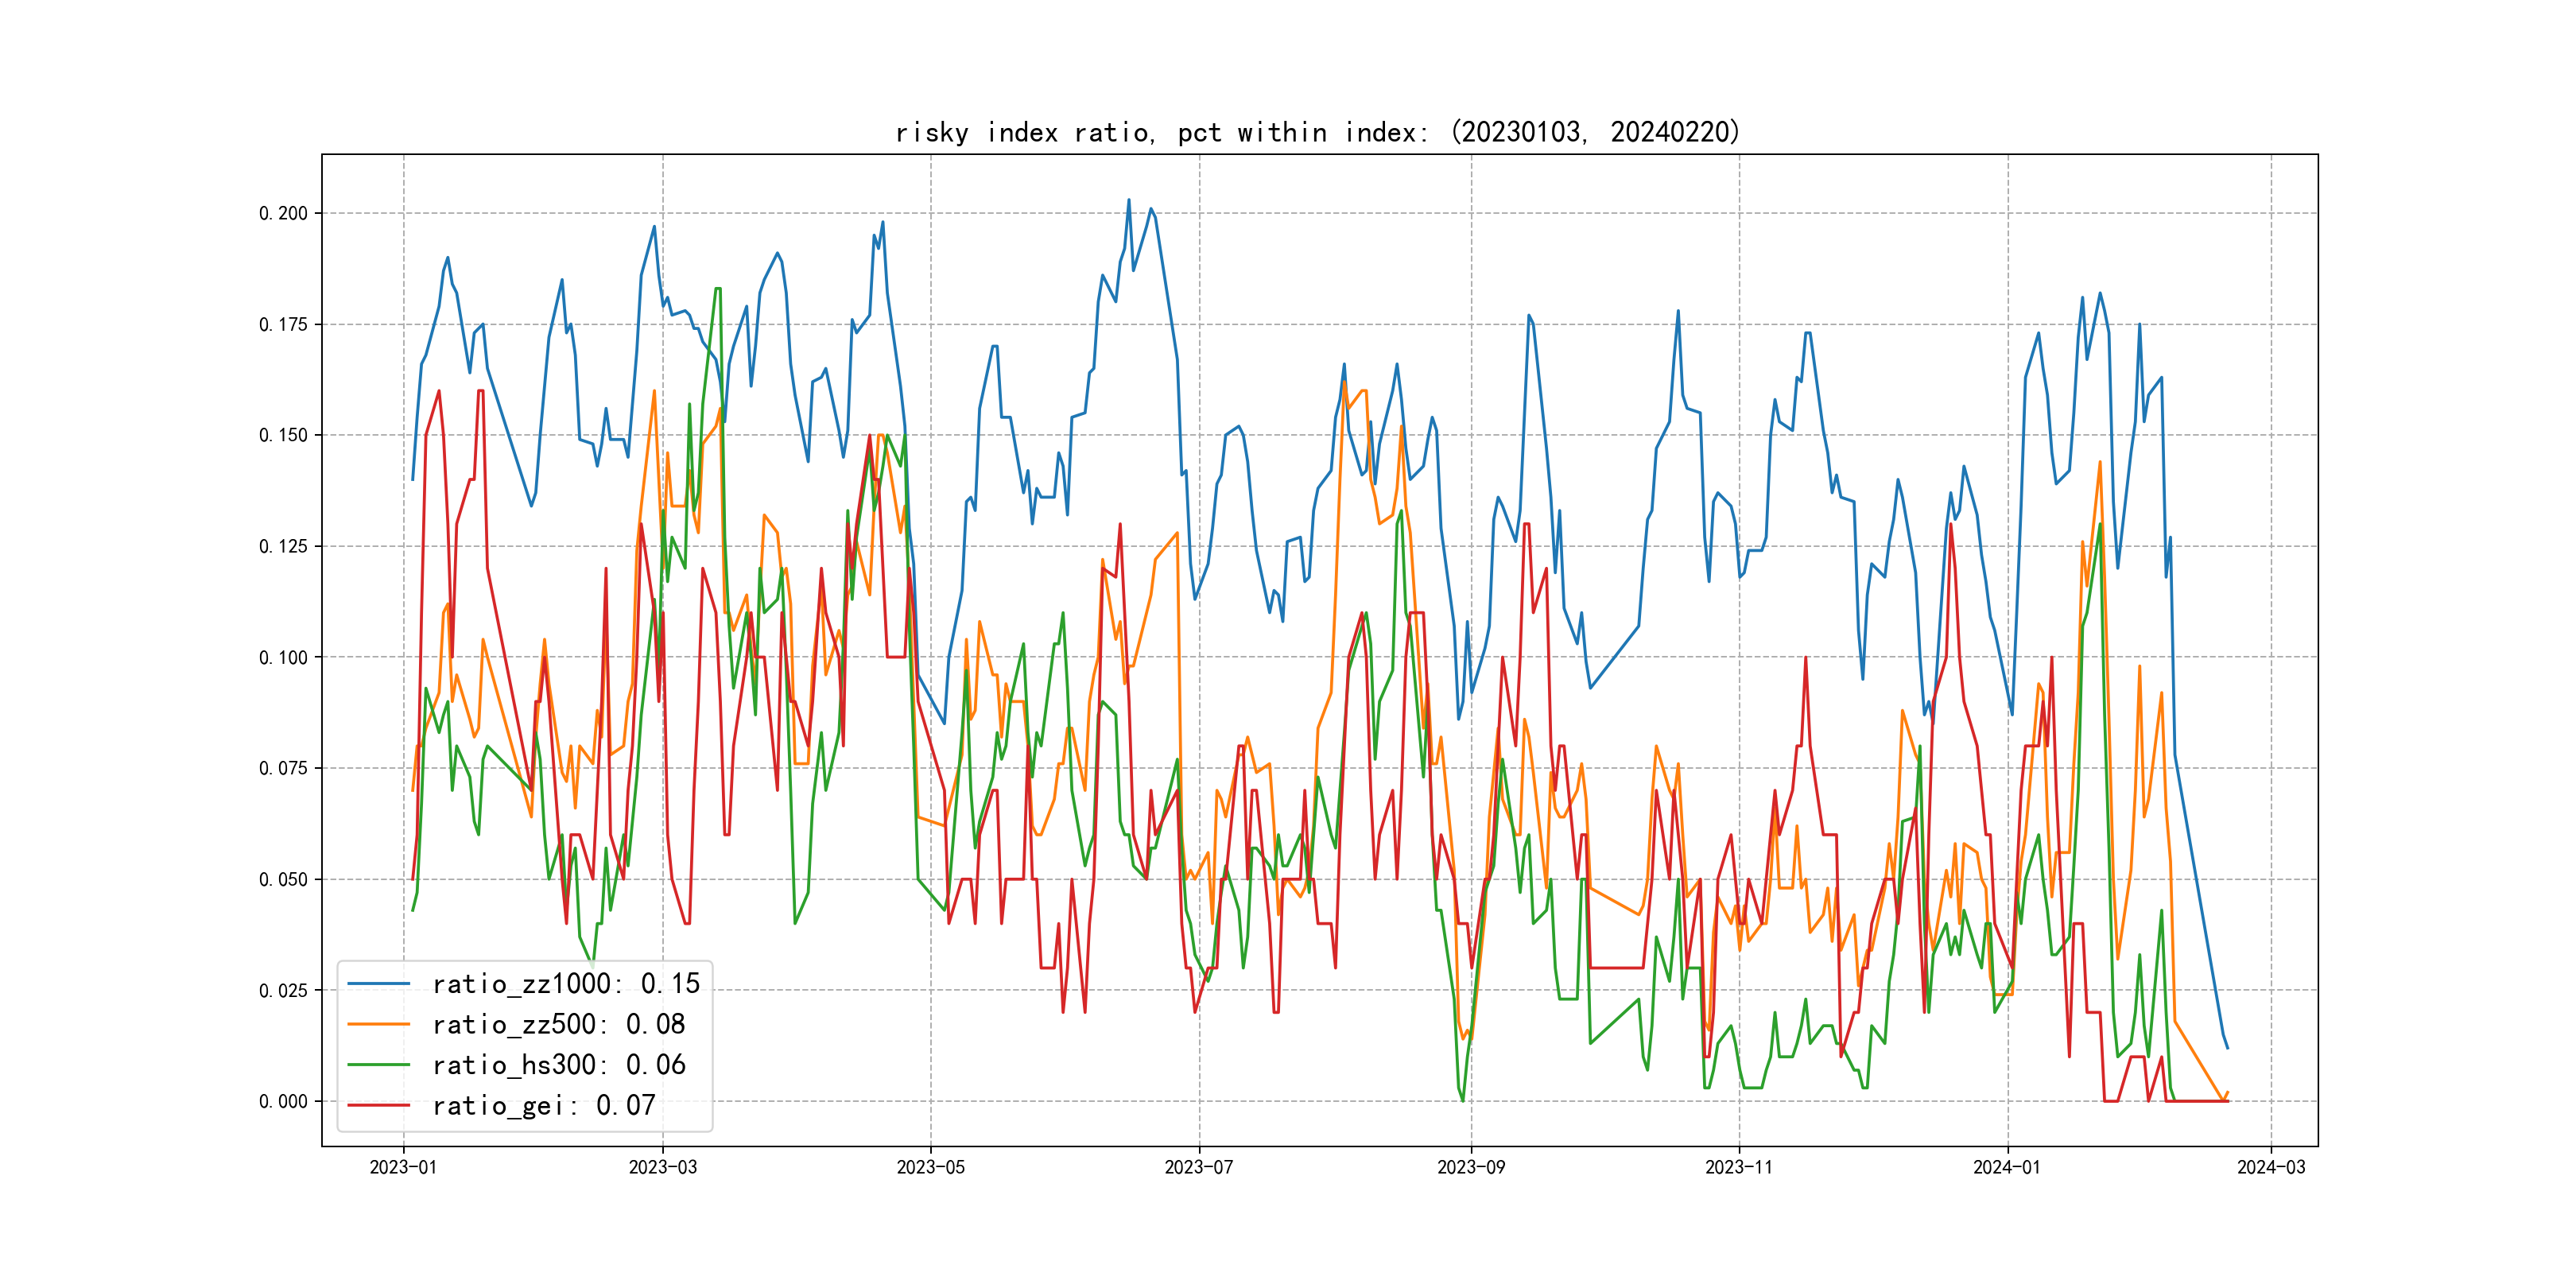
Task: Click the orange ratio_zz500 legend line
Action: tap(378, 1024)
